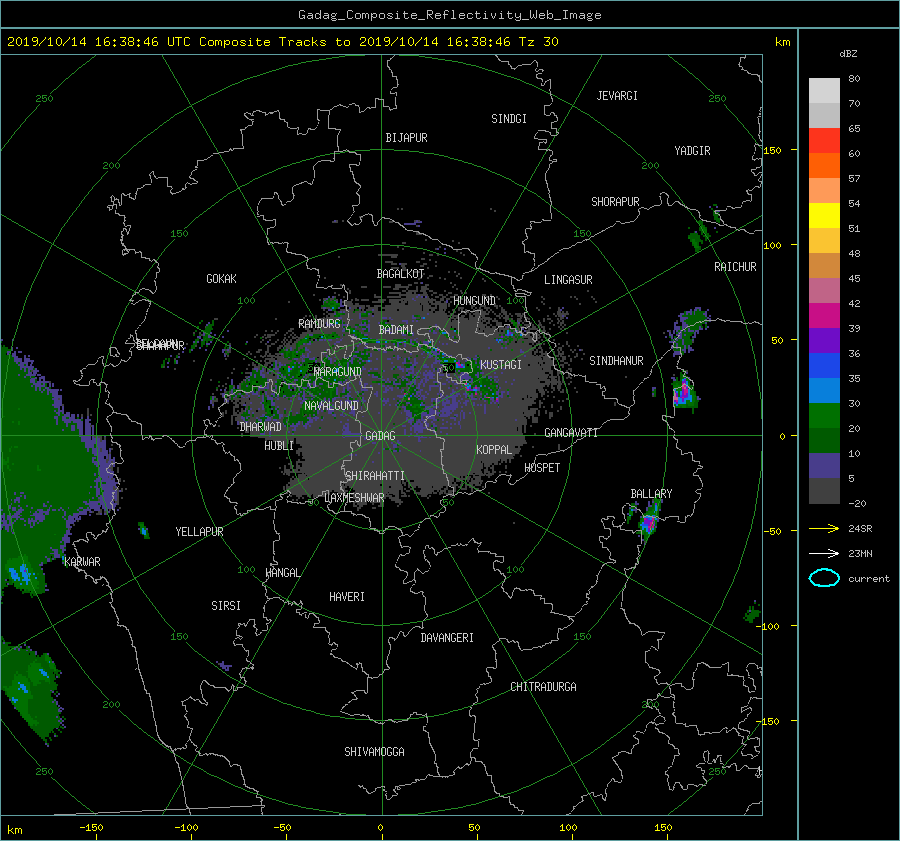Click the YADGIR city label
Screen dimensions: 900x841
692,151
